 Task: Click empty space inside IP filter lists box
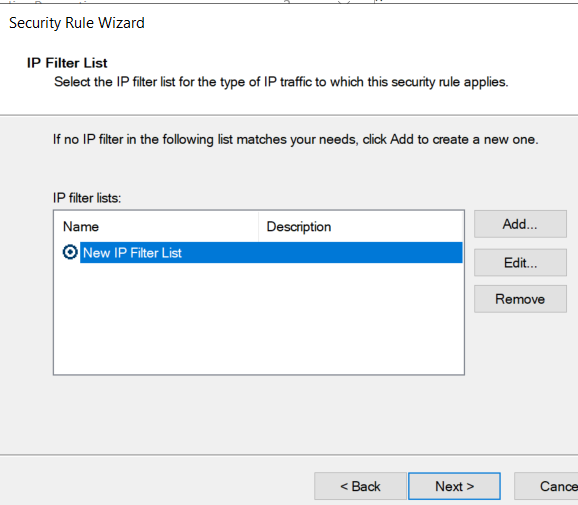258,319
